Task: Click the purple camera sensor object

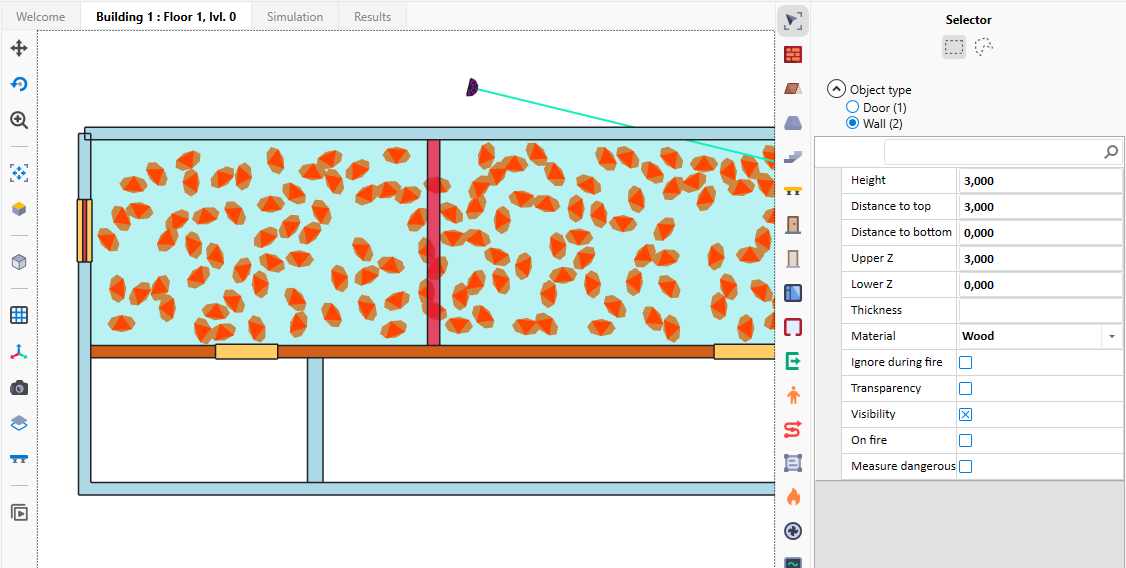Action: point(472,88)
